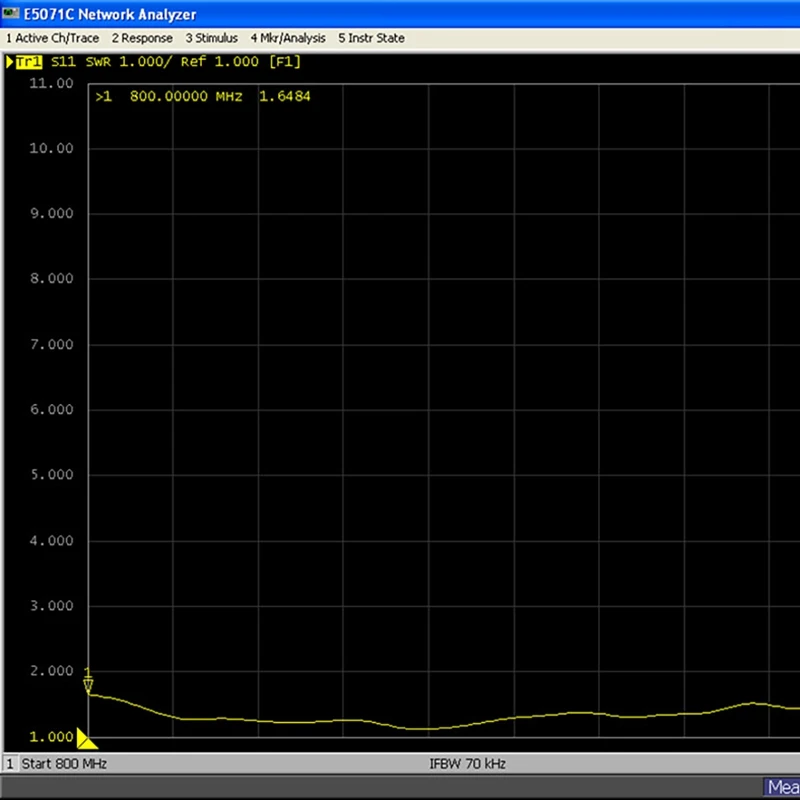Open the Mkr/Analysis menu
800x800 pixels.
pos(288,38)
